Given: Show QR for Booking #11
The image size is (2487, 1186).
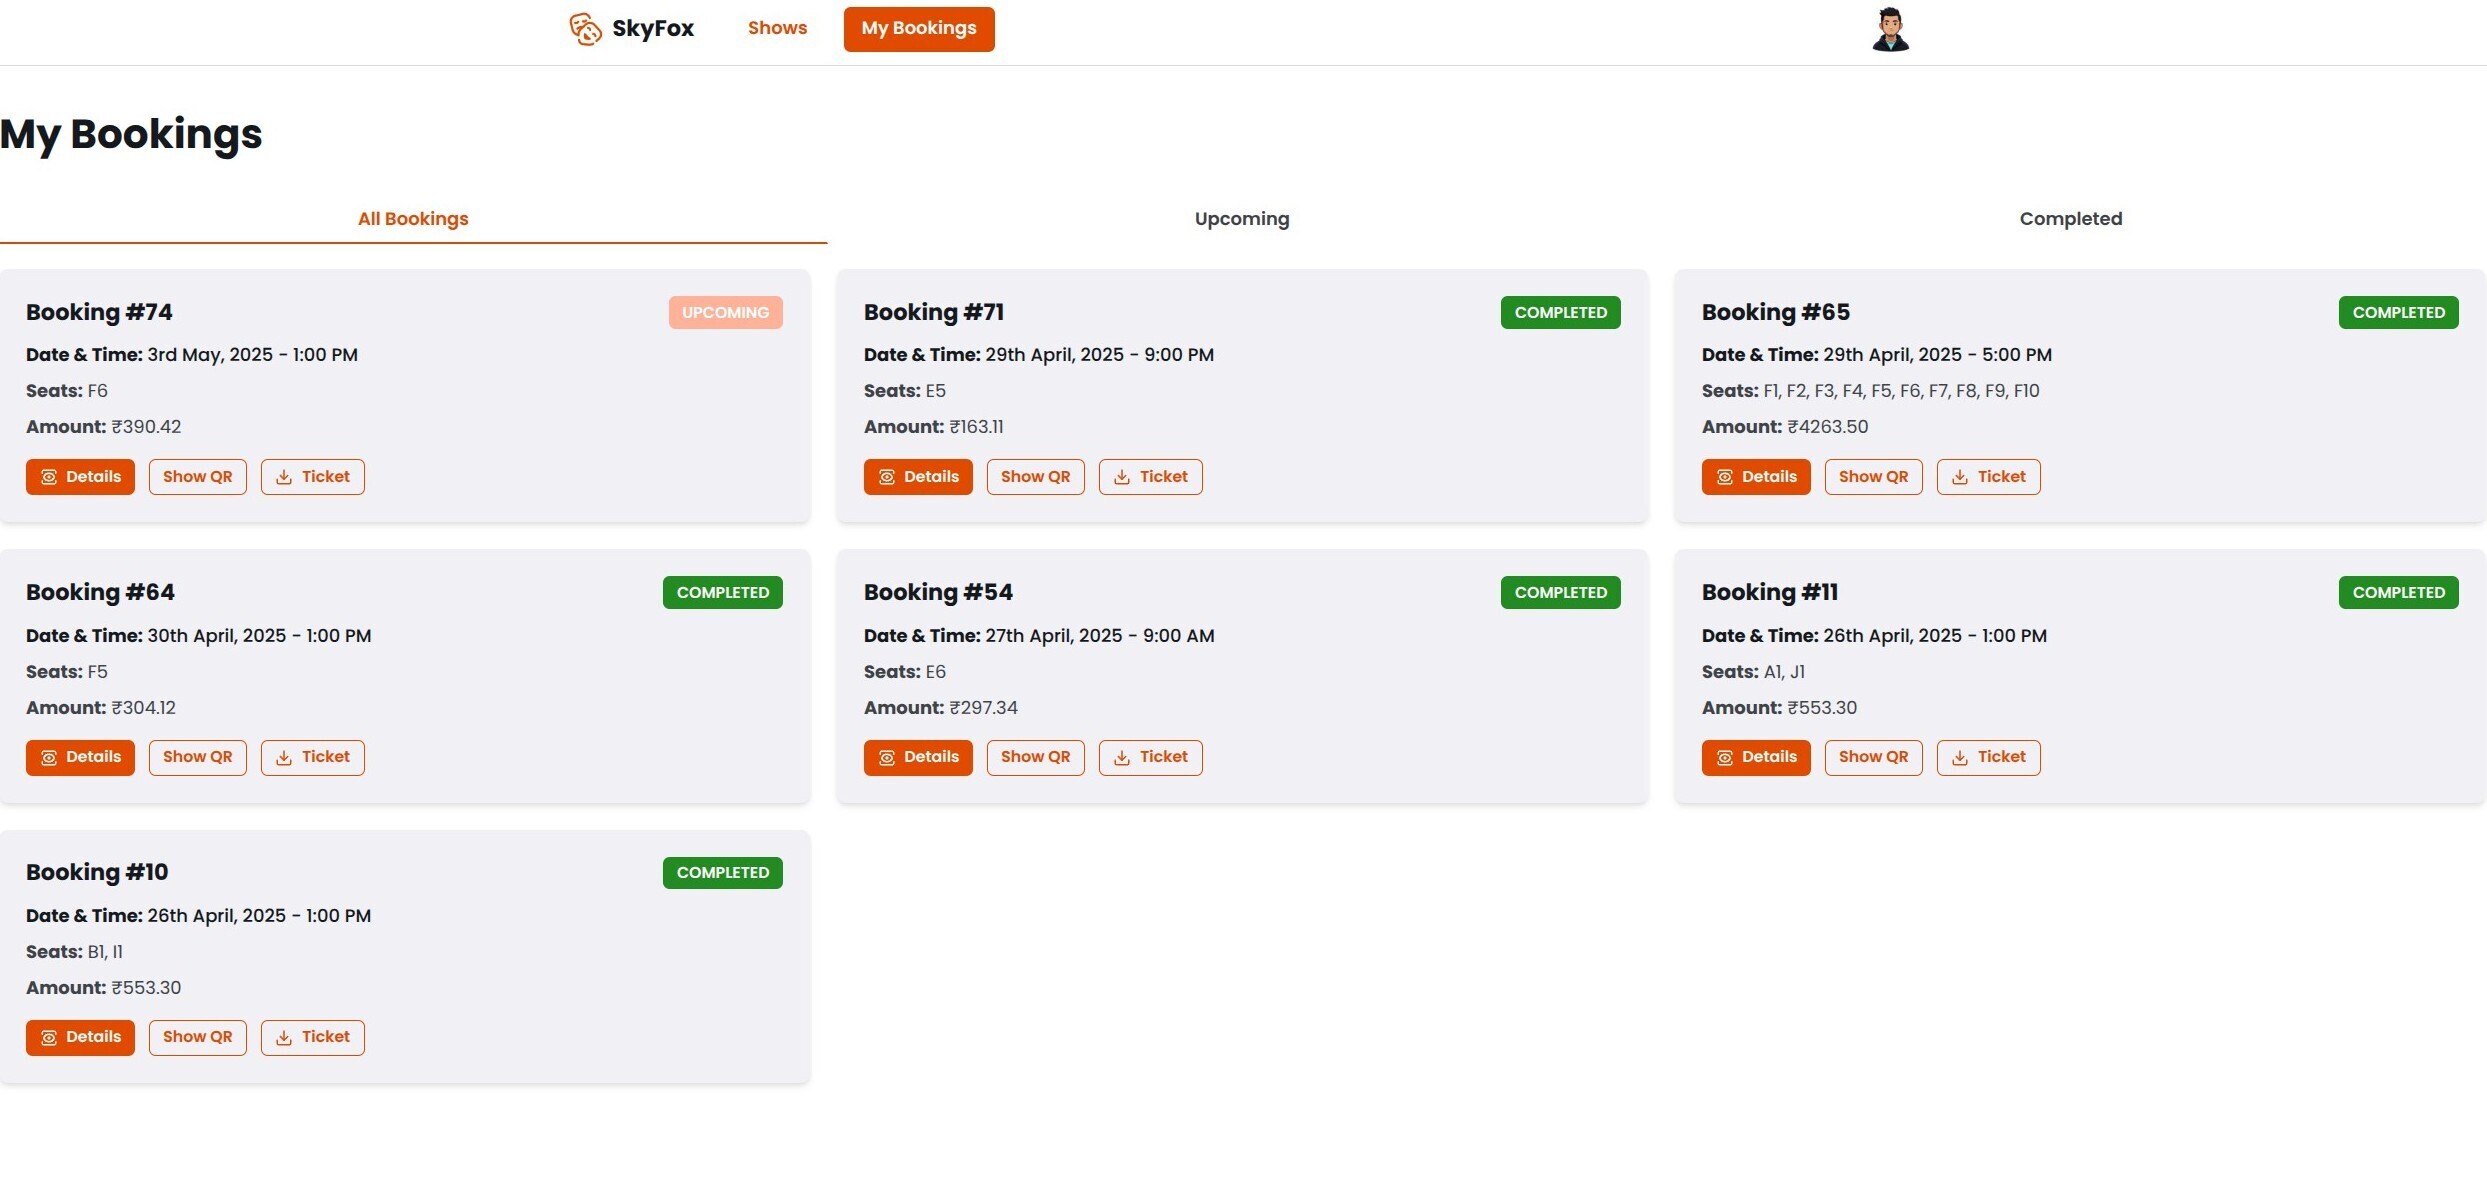Looking at the screenshot, I should point(1874,757).
